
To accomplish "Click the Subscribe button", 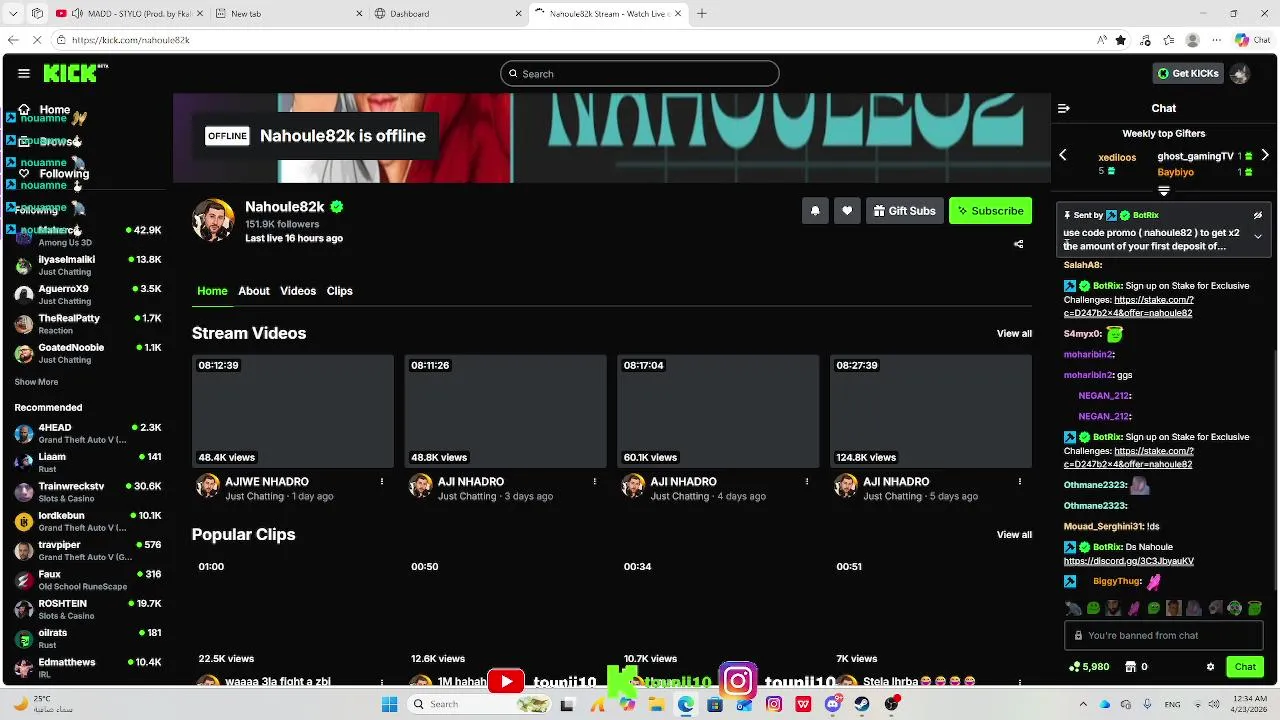I will pos(990,211).
